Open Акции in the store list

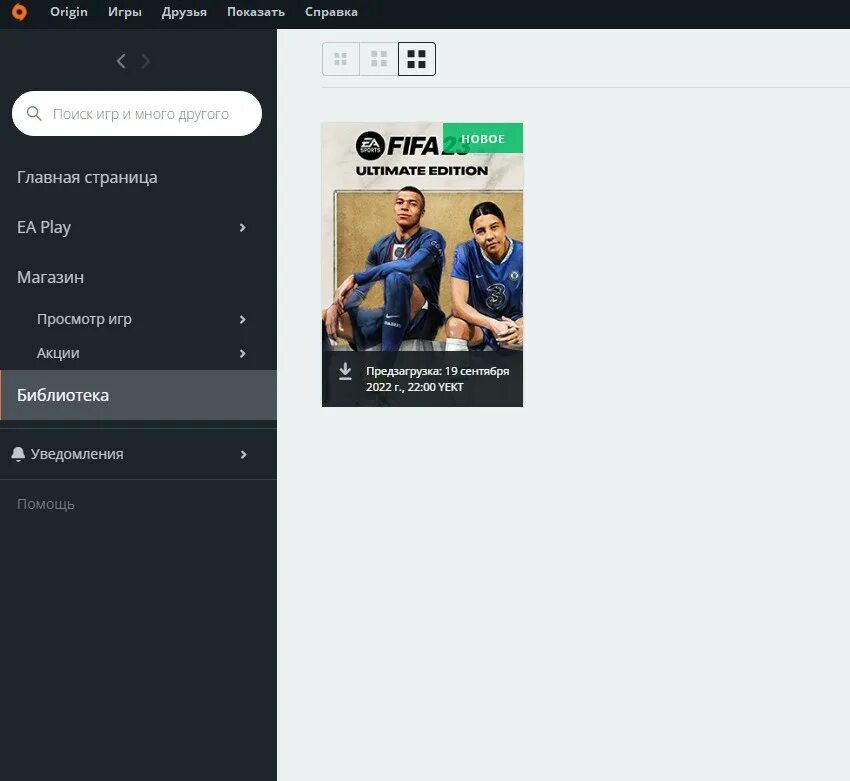coord(58,353)
